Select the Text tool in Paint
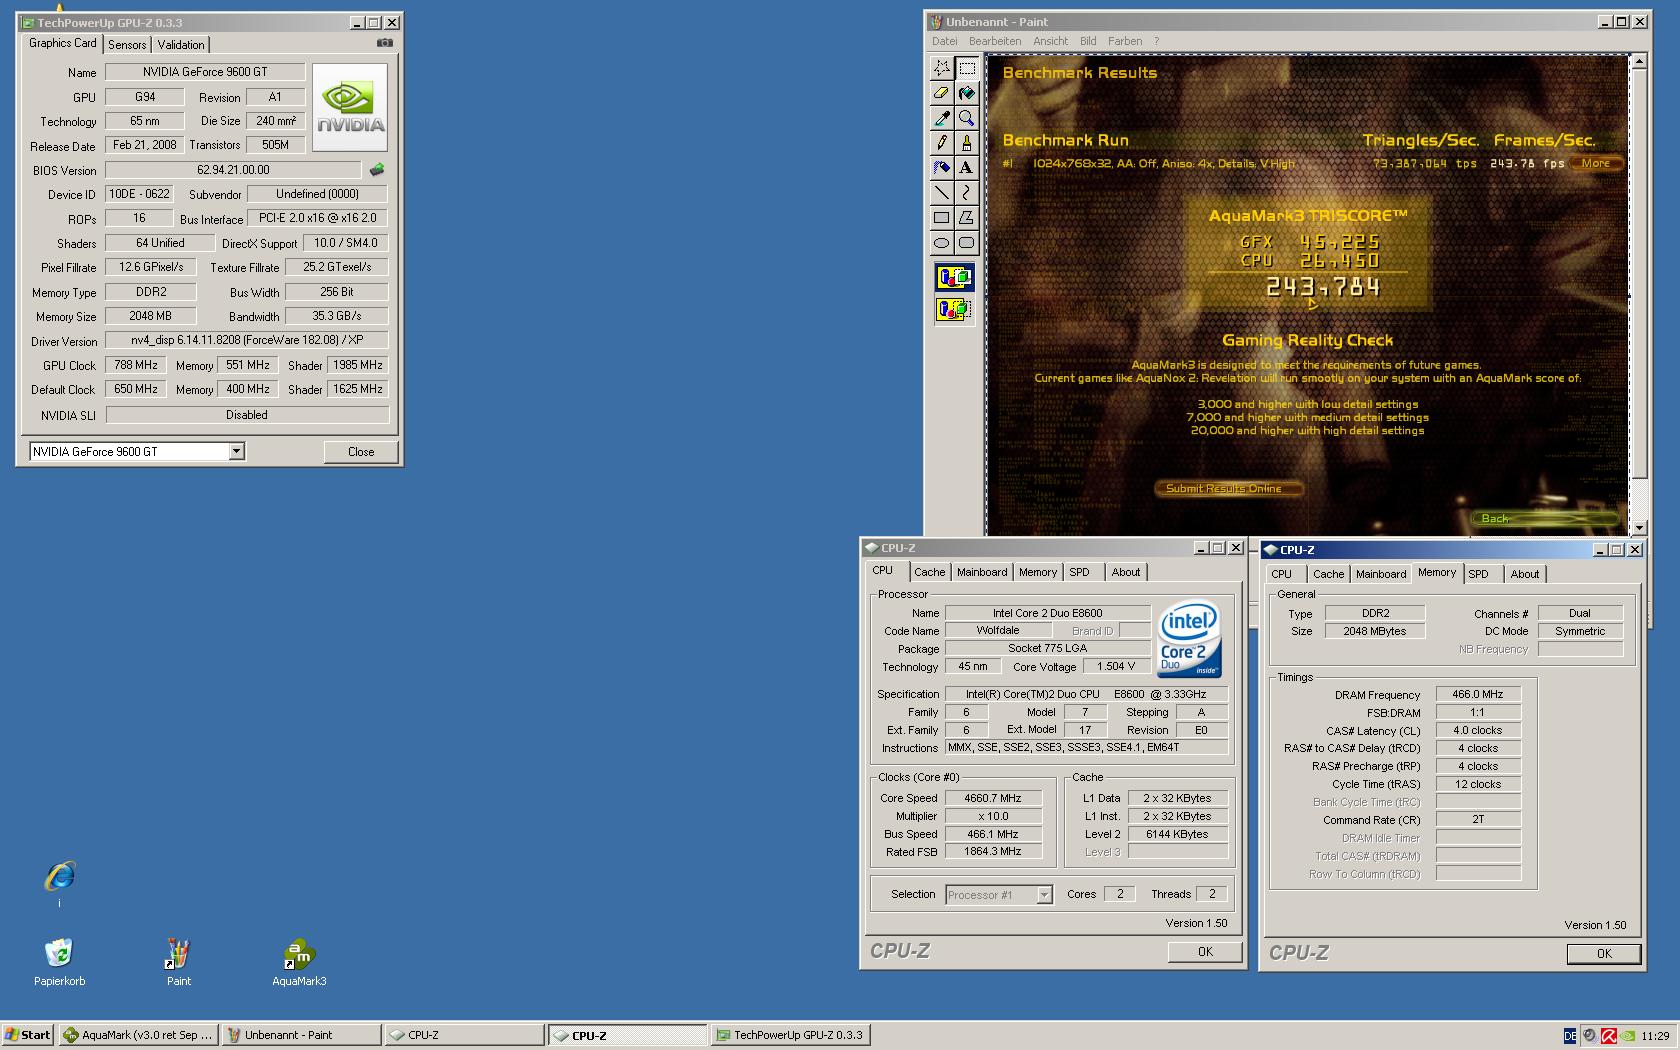Viewport: 1680px width, 1050px height. 967,168
